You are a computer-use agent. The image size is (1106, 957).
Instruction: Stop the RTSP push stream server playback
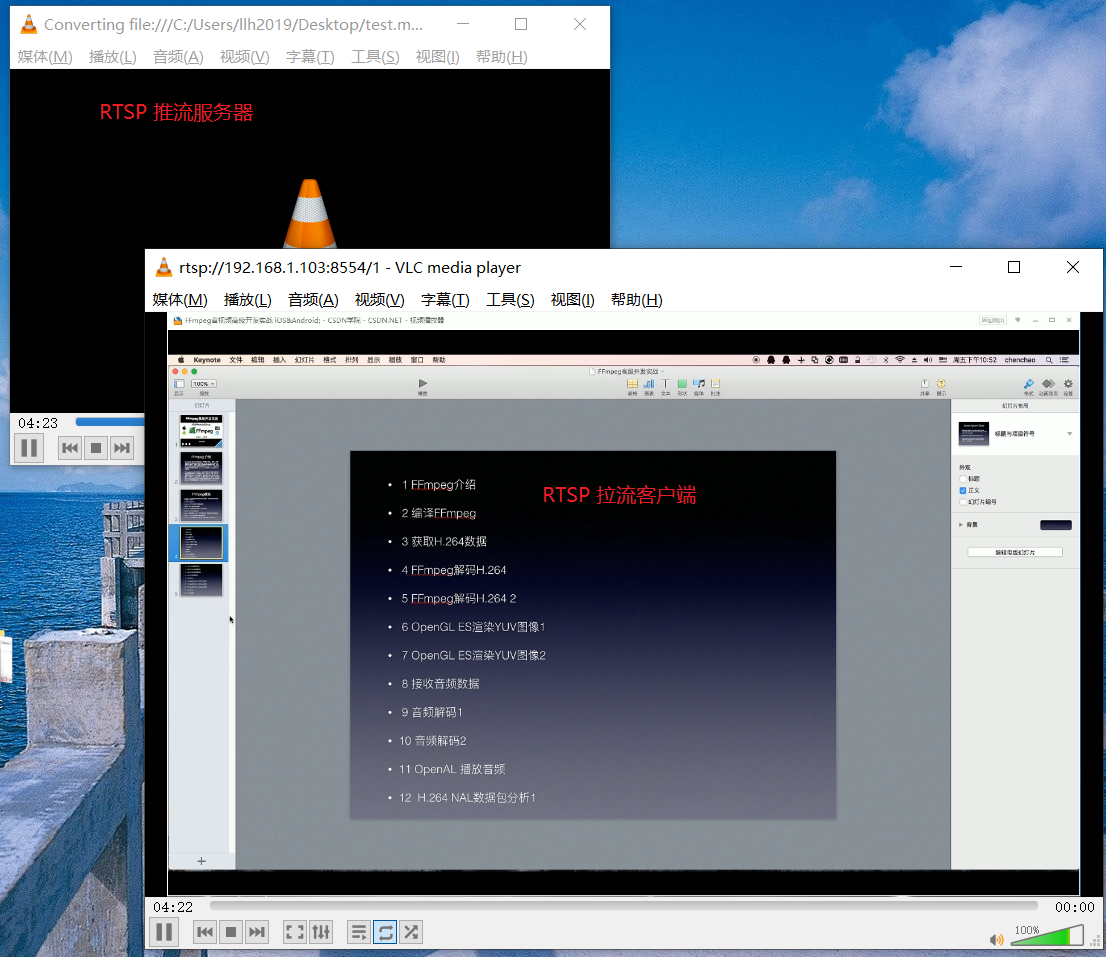(95, 447)
